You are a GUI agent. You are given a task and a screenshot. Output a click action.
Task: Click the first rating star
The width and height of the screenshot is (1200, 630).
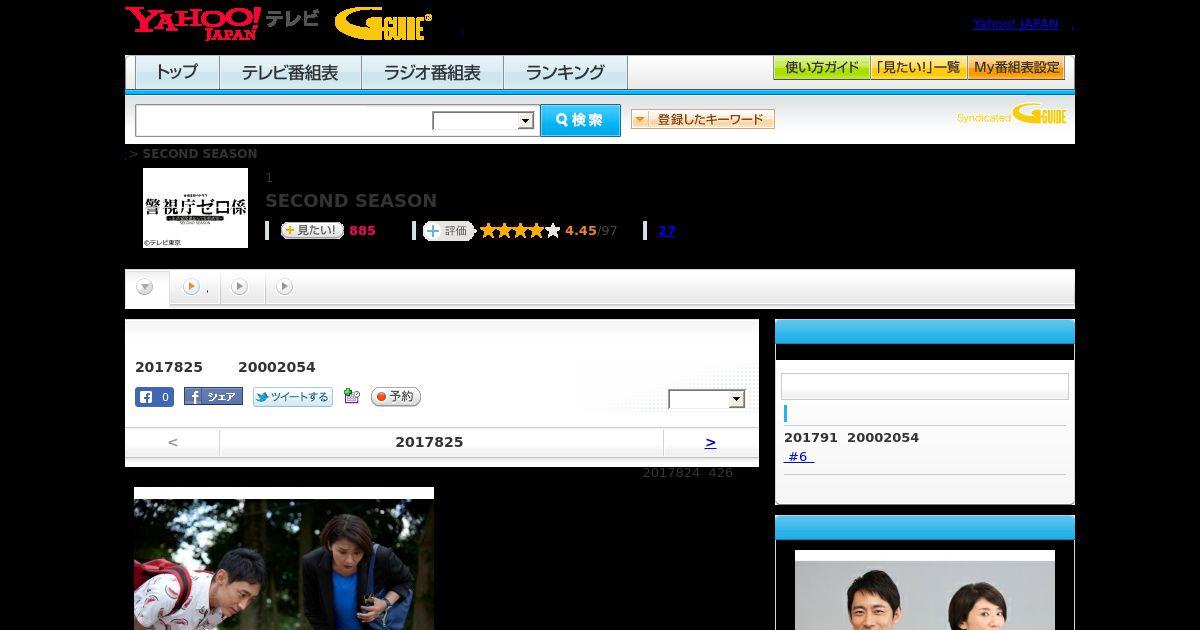pos(488,231)
